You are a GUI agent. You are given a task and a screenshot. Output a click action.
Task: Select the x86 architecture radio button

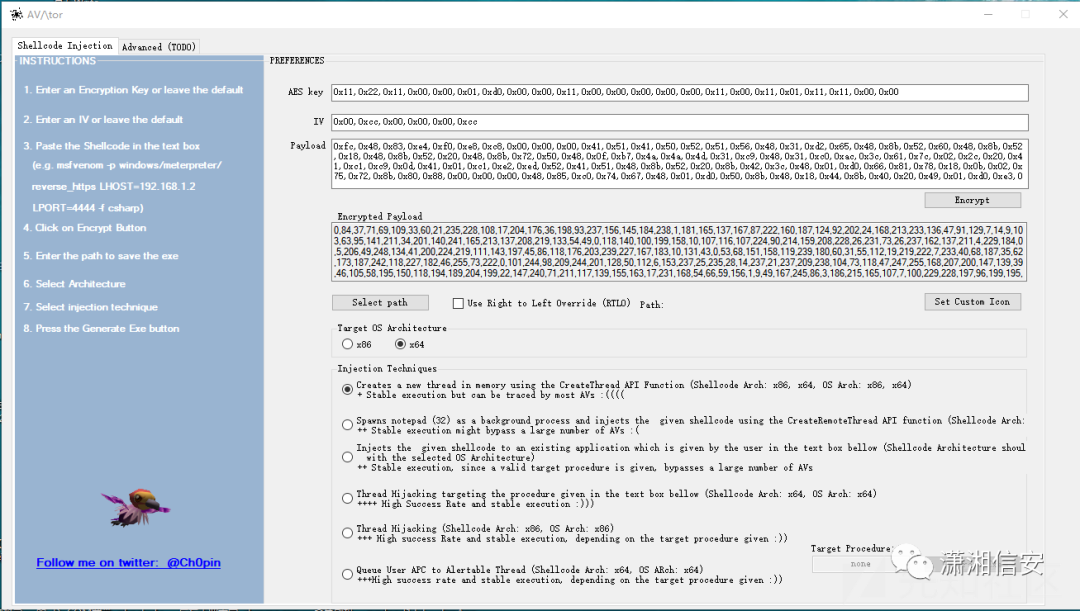click(x=347, y=344)
